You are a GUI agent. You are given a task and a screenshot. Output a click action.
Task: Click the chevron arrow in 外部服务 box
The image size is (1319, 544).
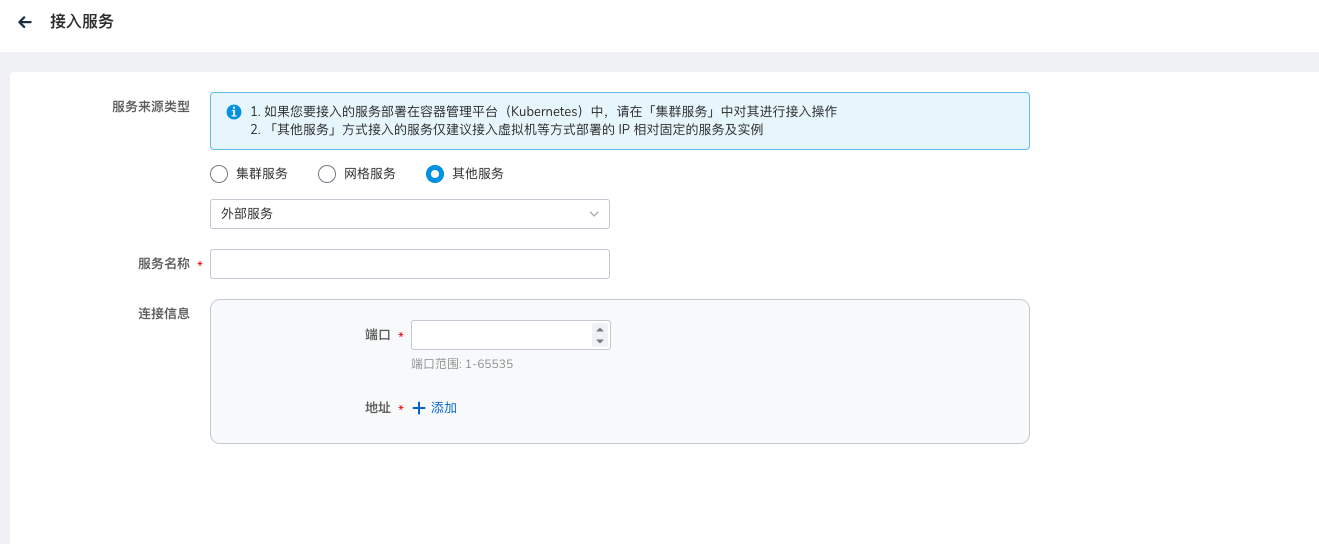[594, 214]
